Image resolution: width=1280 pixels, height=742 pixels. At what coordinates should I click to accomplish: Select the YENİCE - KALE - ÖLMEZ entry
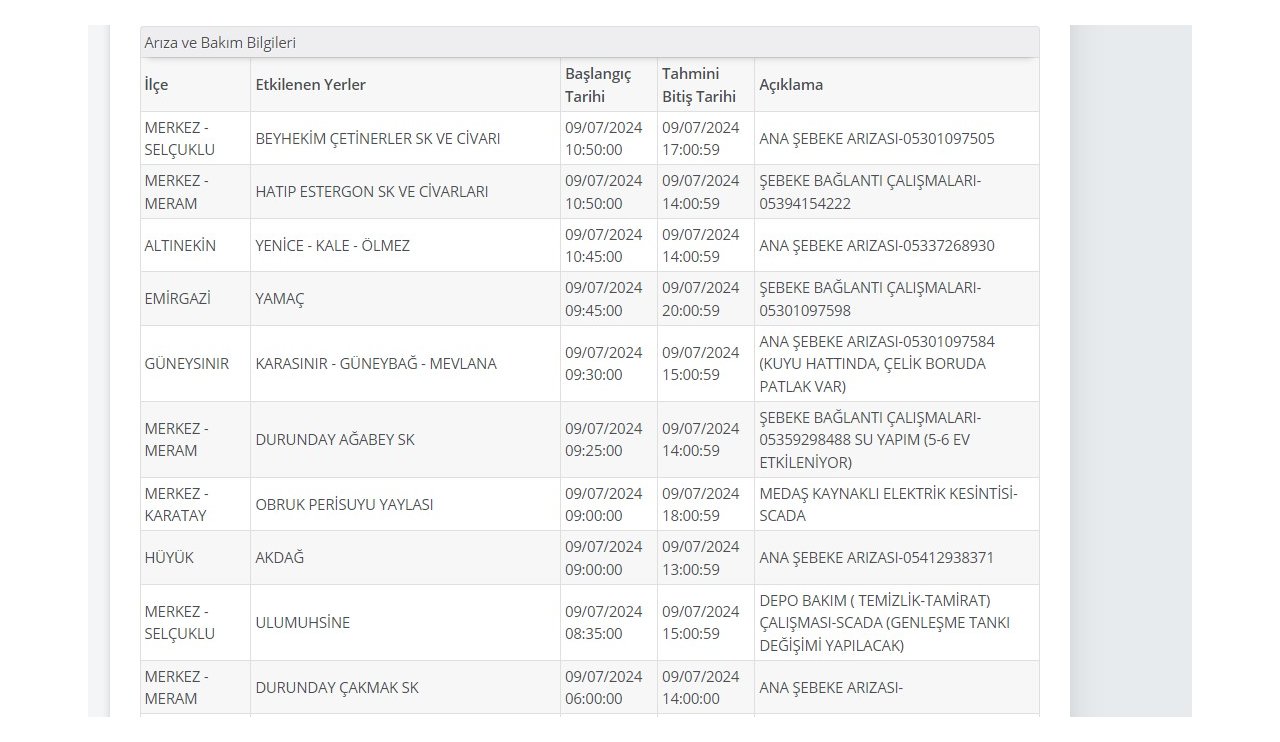(332, 246)
